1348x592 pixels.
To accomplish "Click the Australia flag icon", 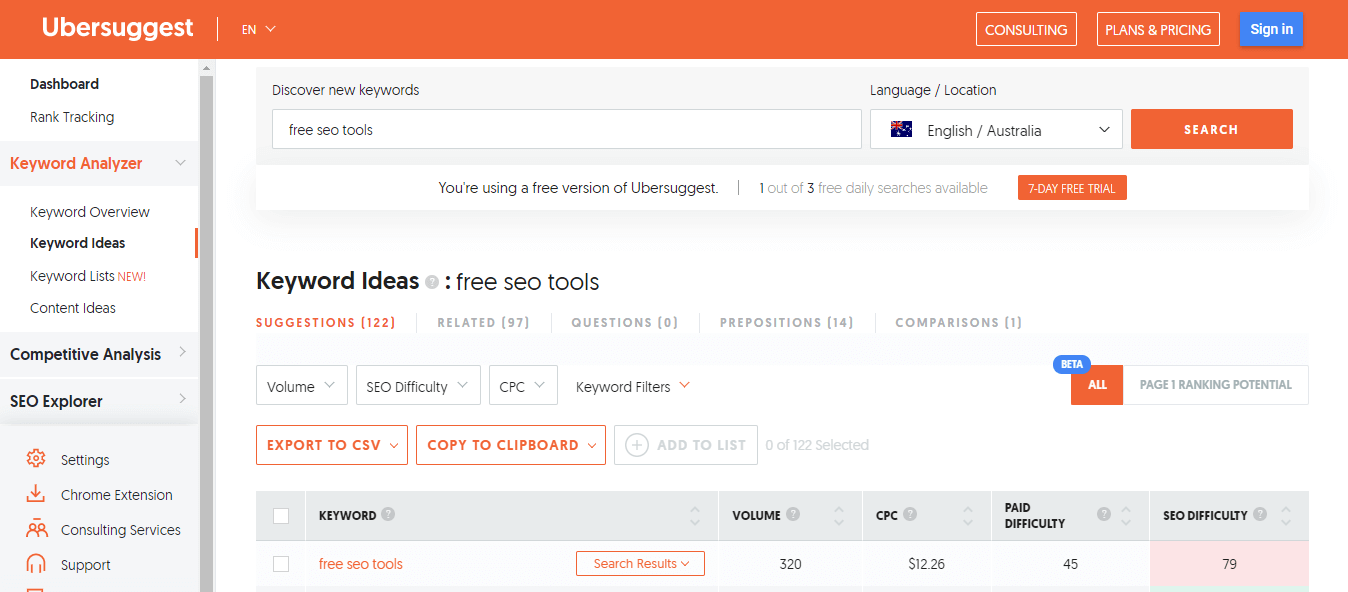I will click(x=902, y=130).
